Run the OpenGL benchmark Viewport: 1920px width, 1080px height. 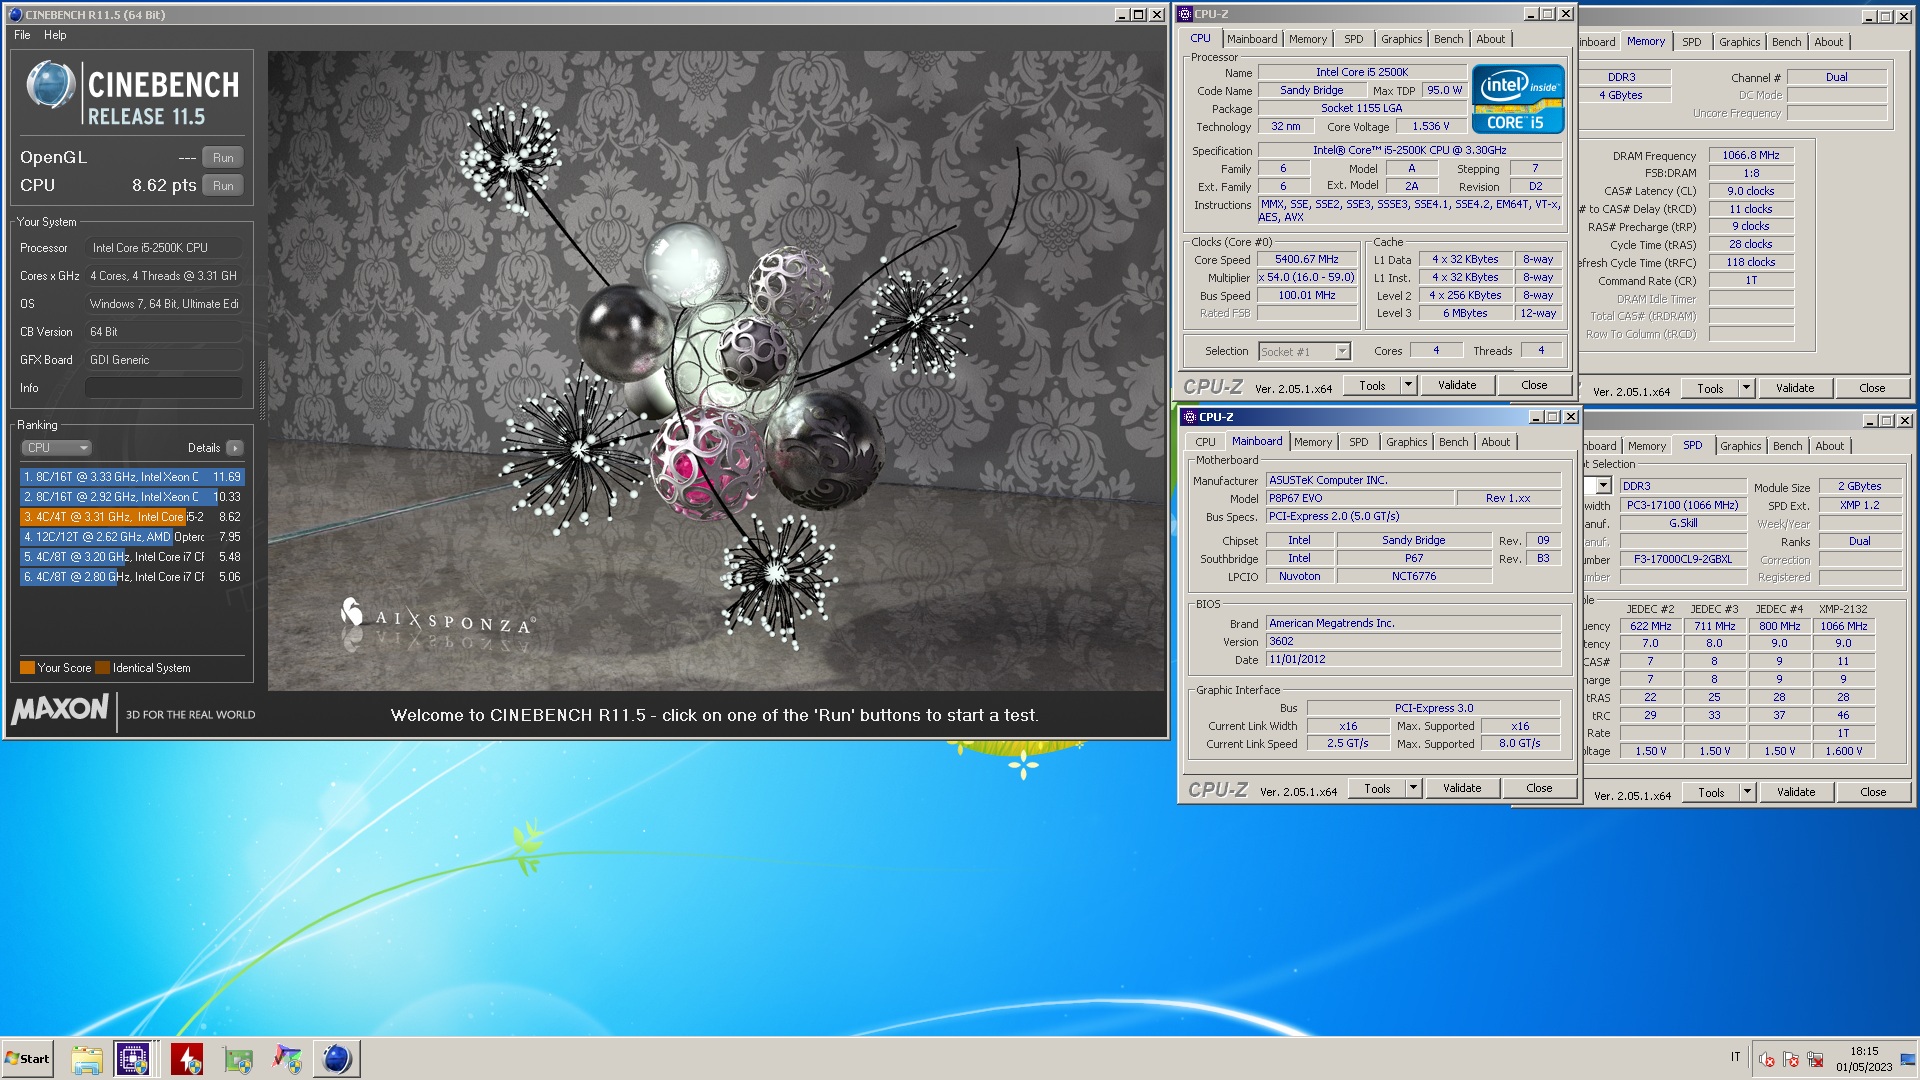(x=223, y=158)
